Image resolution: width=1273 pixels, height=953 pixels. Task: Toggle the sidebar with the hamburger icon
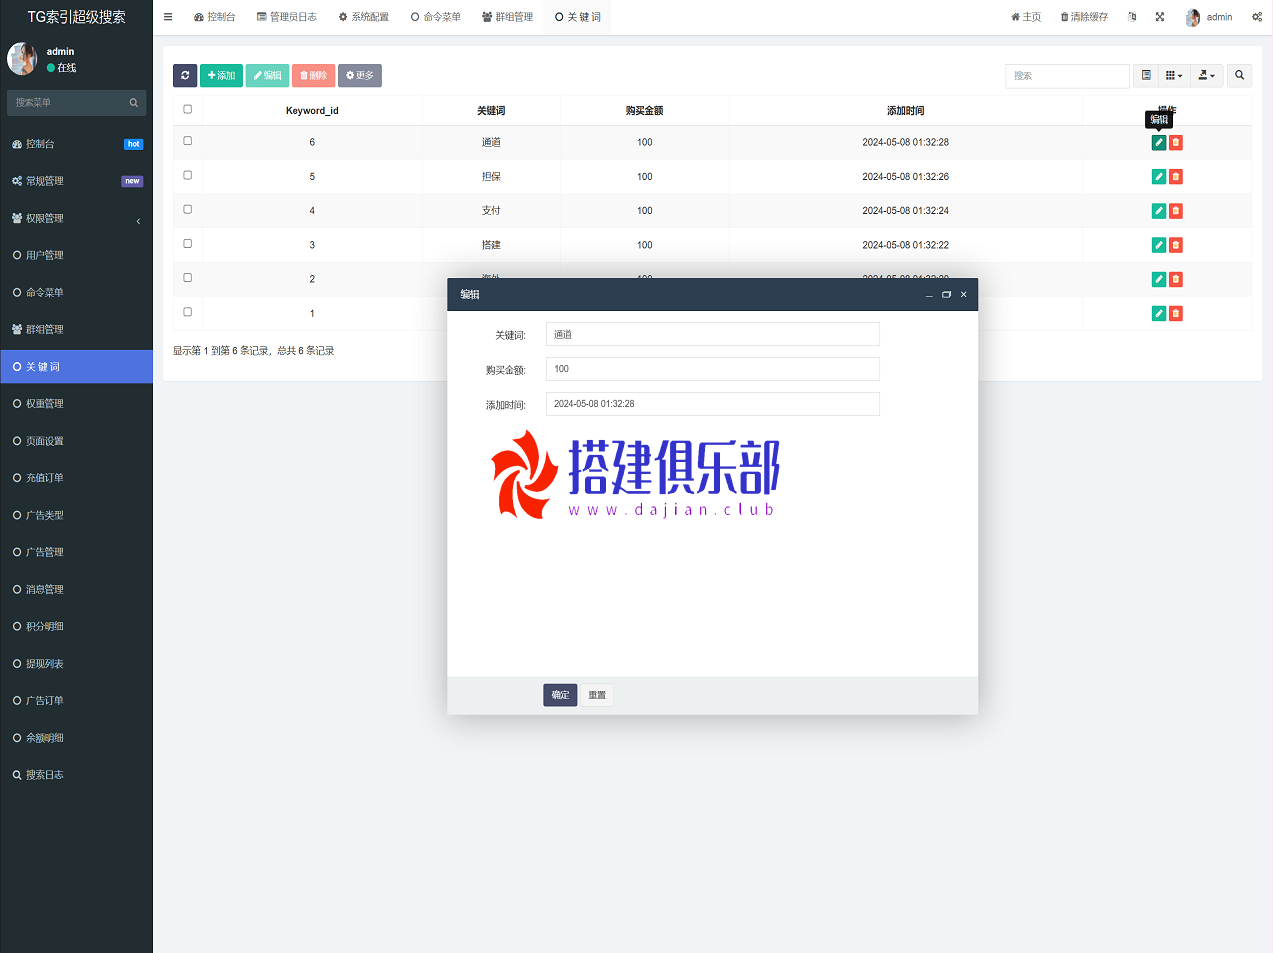point(168,17)
